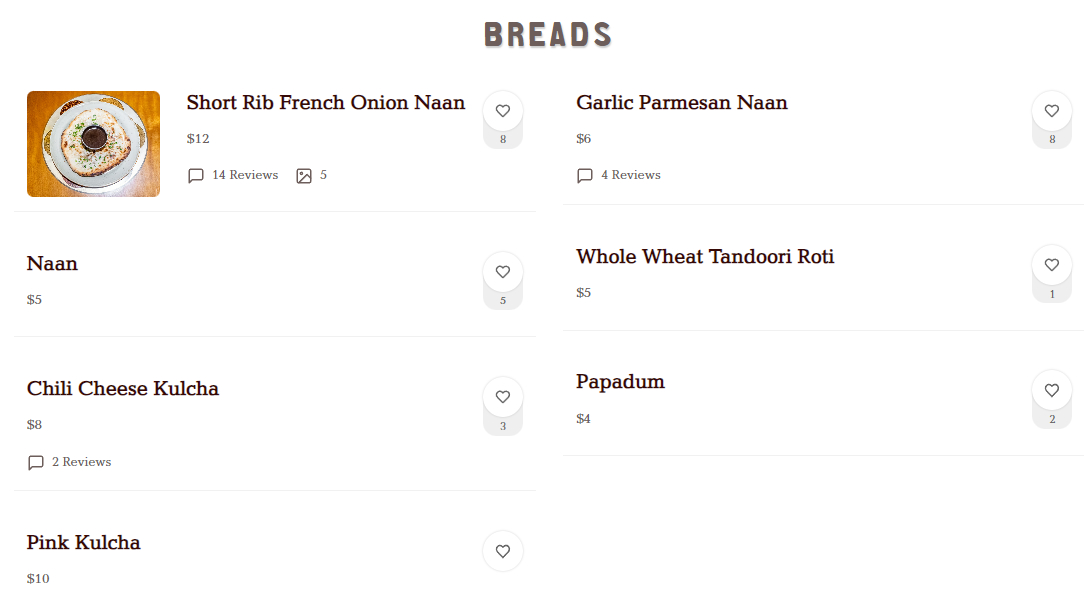The width and height of the screenshot is (1084, 616).
Task: Click comment icon beside 14 Reviews
Action: coord(196,176)
